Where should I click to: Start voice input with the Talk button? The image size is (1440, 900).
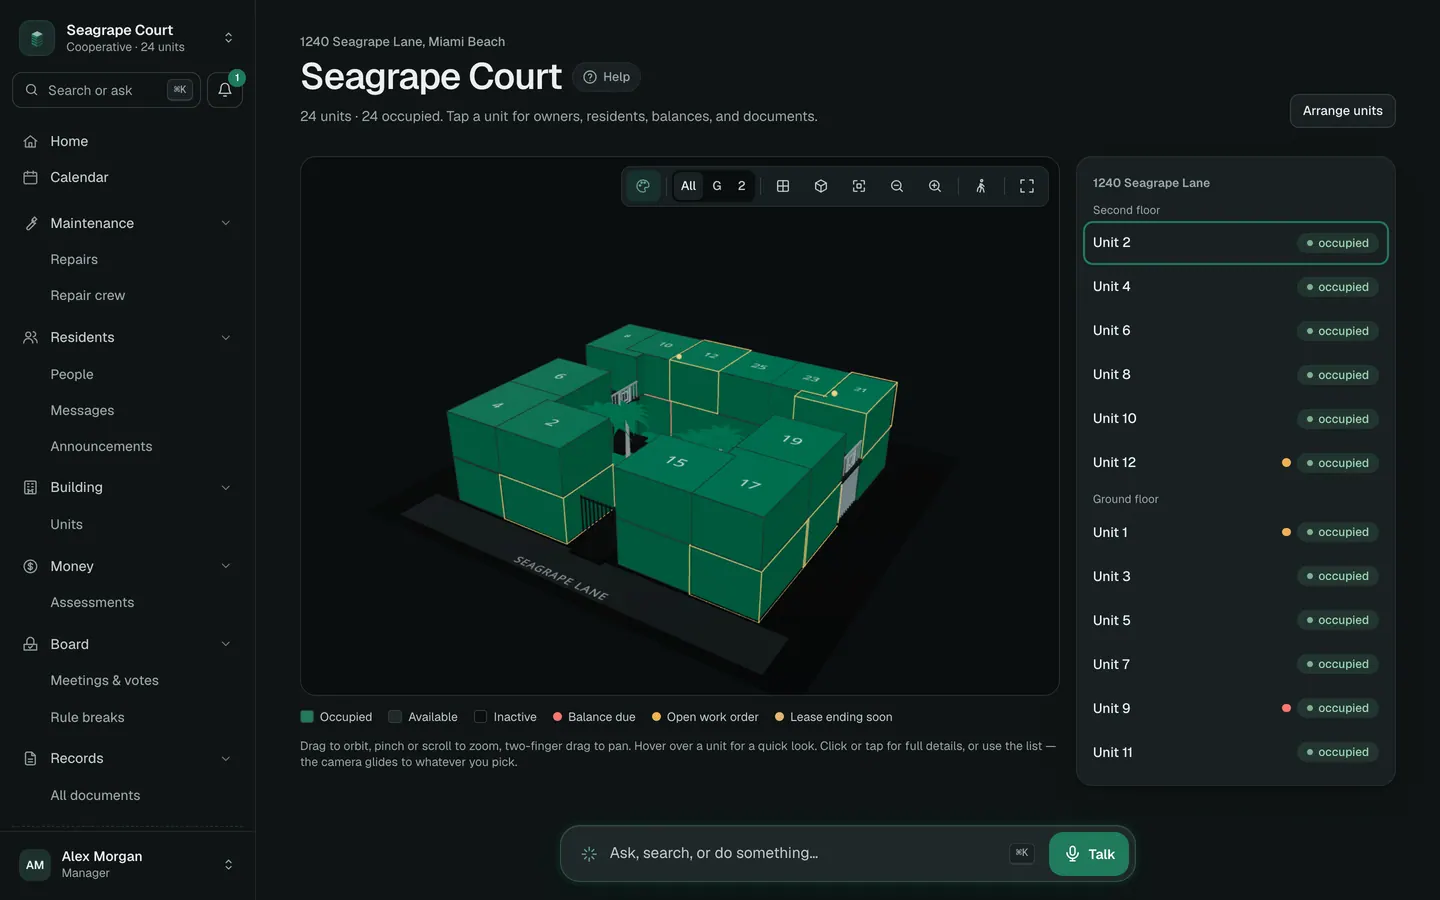click(x=1089, y=854)
